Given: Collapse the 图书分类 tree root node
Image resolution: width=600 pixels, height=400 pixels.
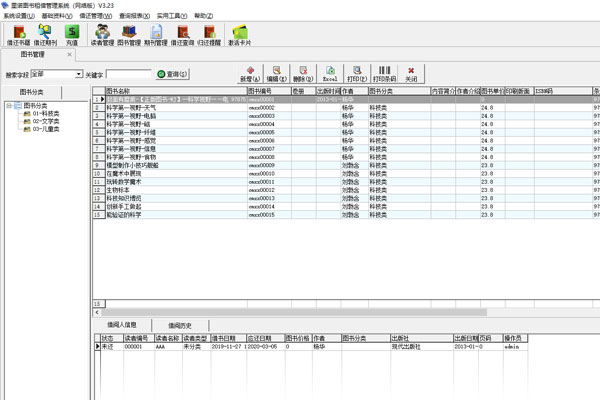Looking at the screenshot, I should pos(8,106).
